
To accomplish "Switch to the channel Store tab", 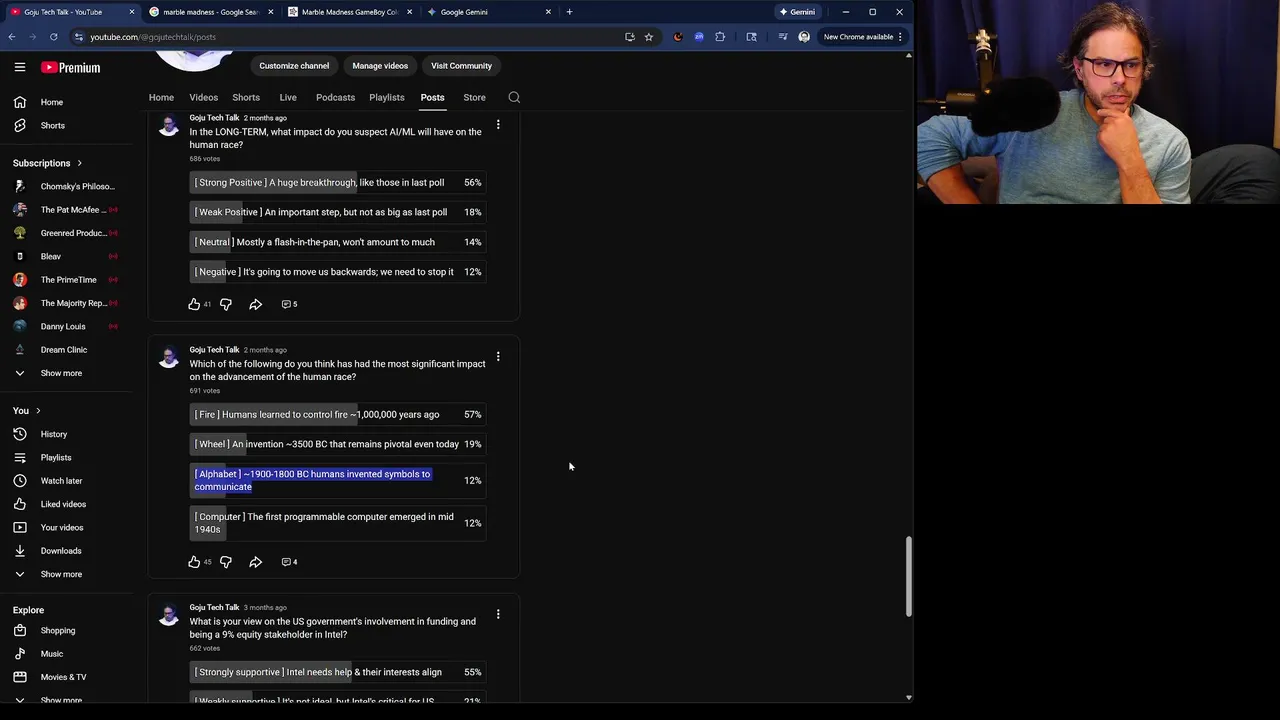I will (474, 98).
